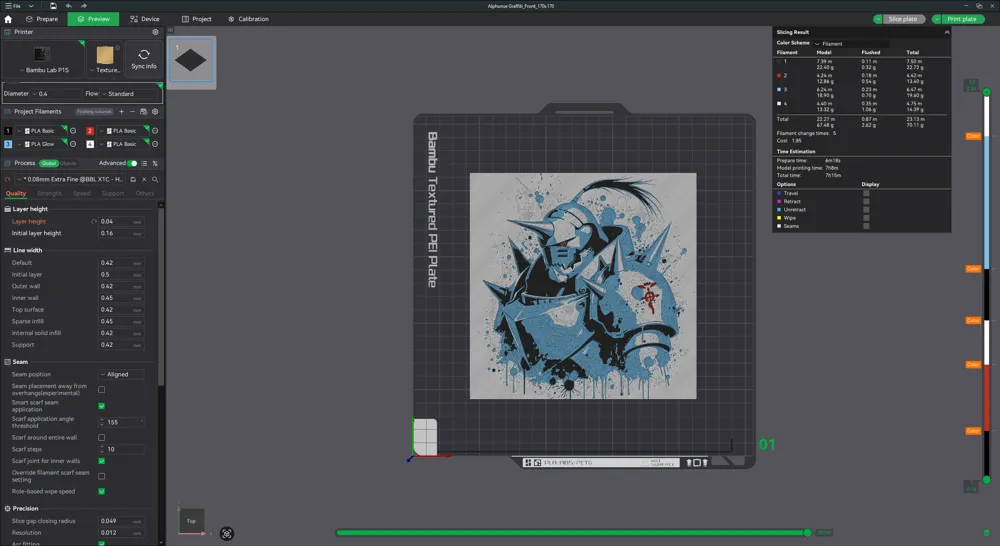Open process settings list view icon
This screenshot has width=1000, height=546.
(144, 163)
